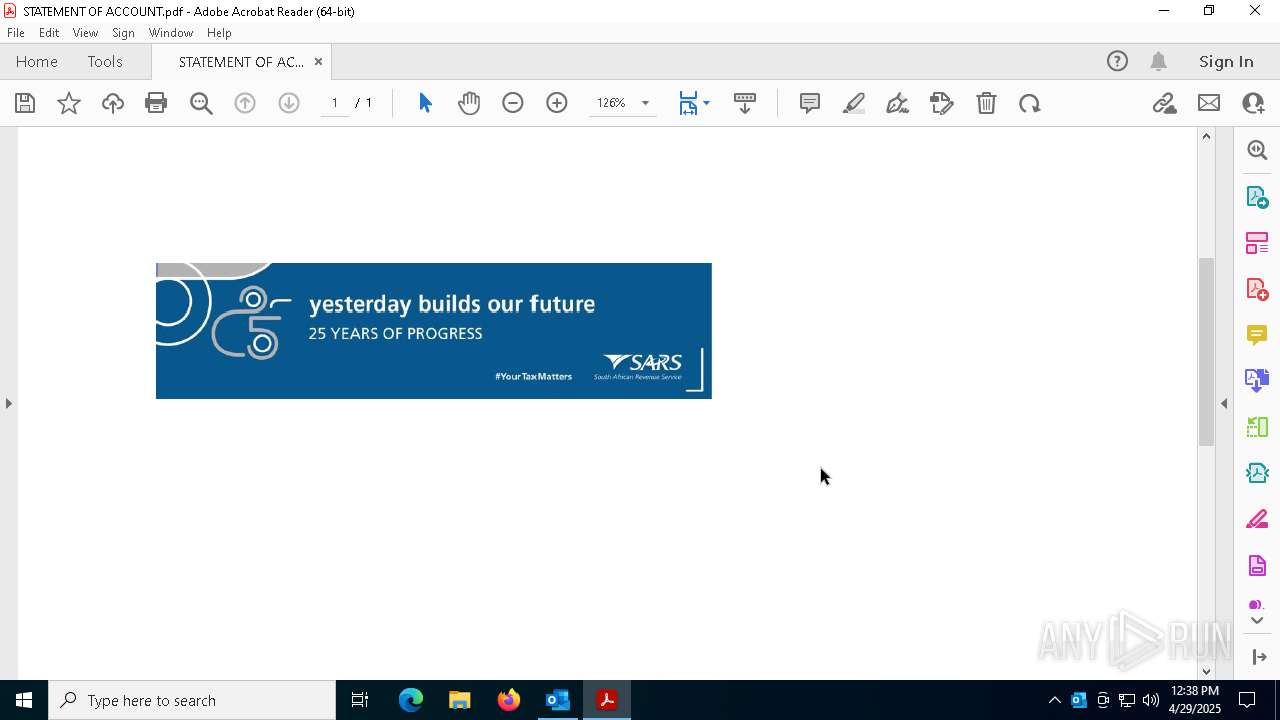The image size is (1280, 720).
Task: Open the View menu
Action: pyautogui.click(x=86, y=33)
